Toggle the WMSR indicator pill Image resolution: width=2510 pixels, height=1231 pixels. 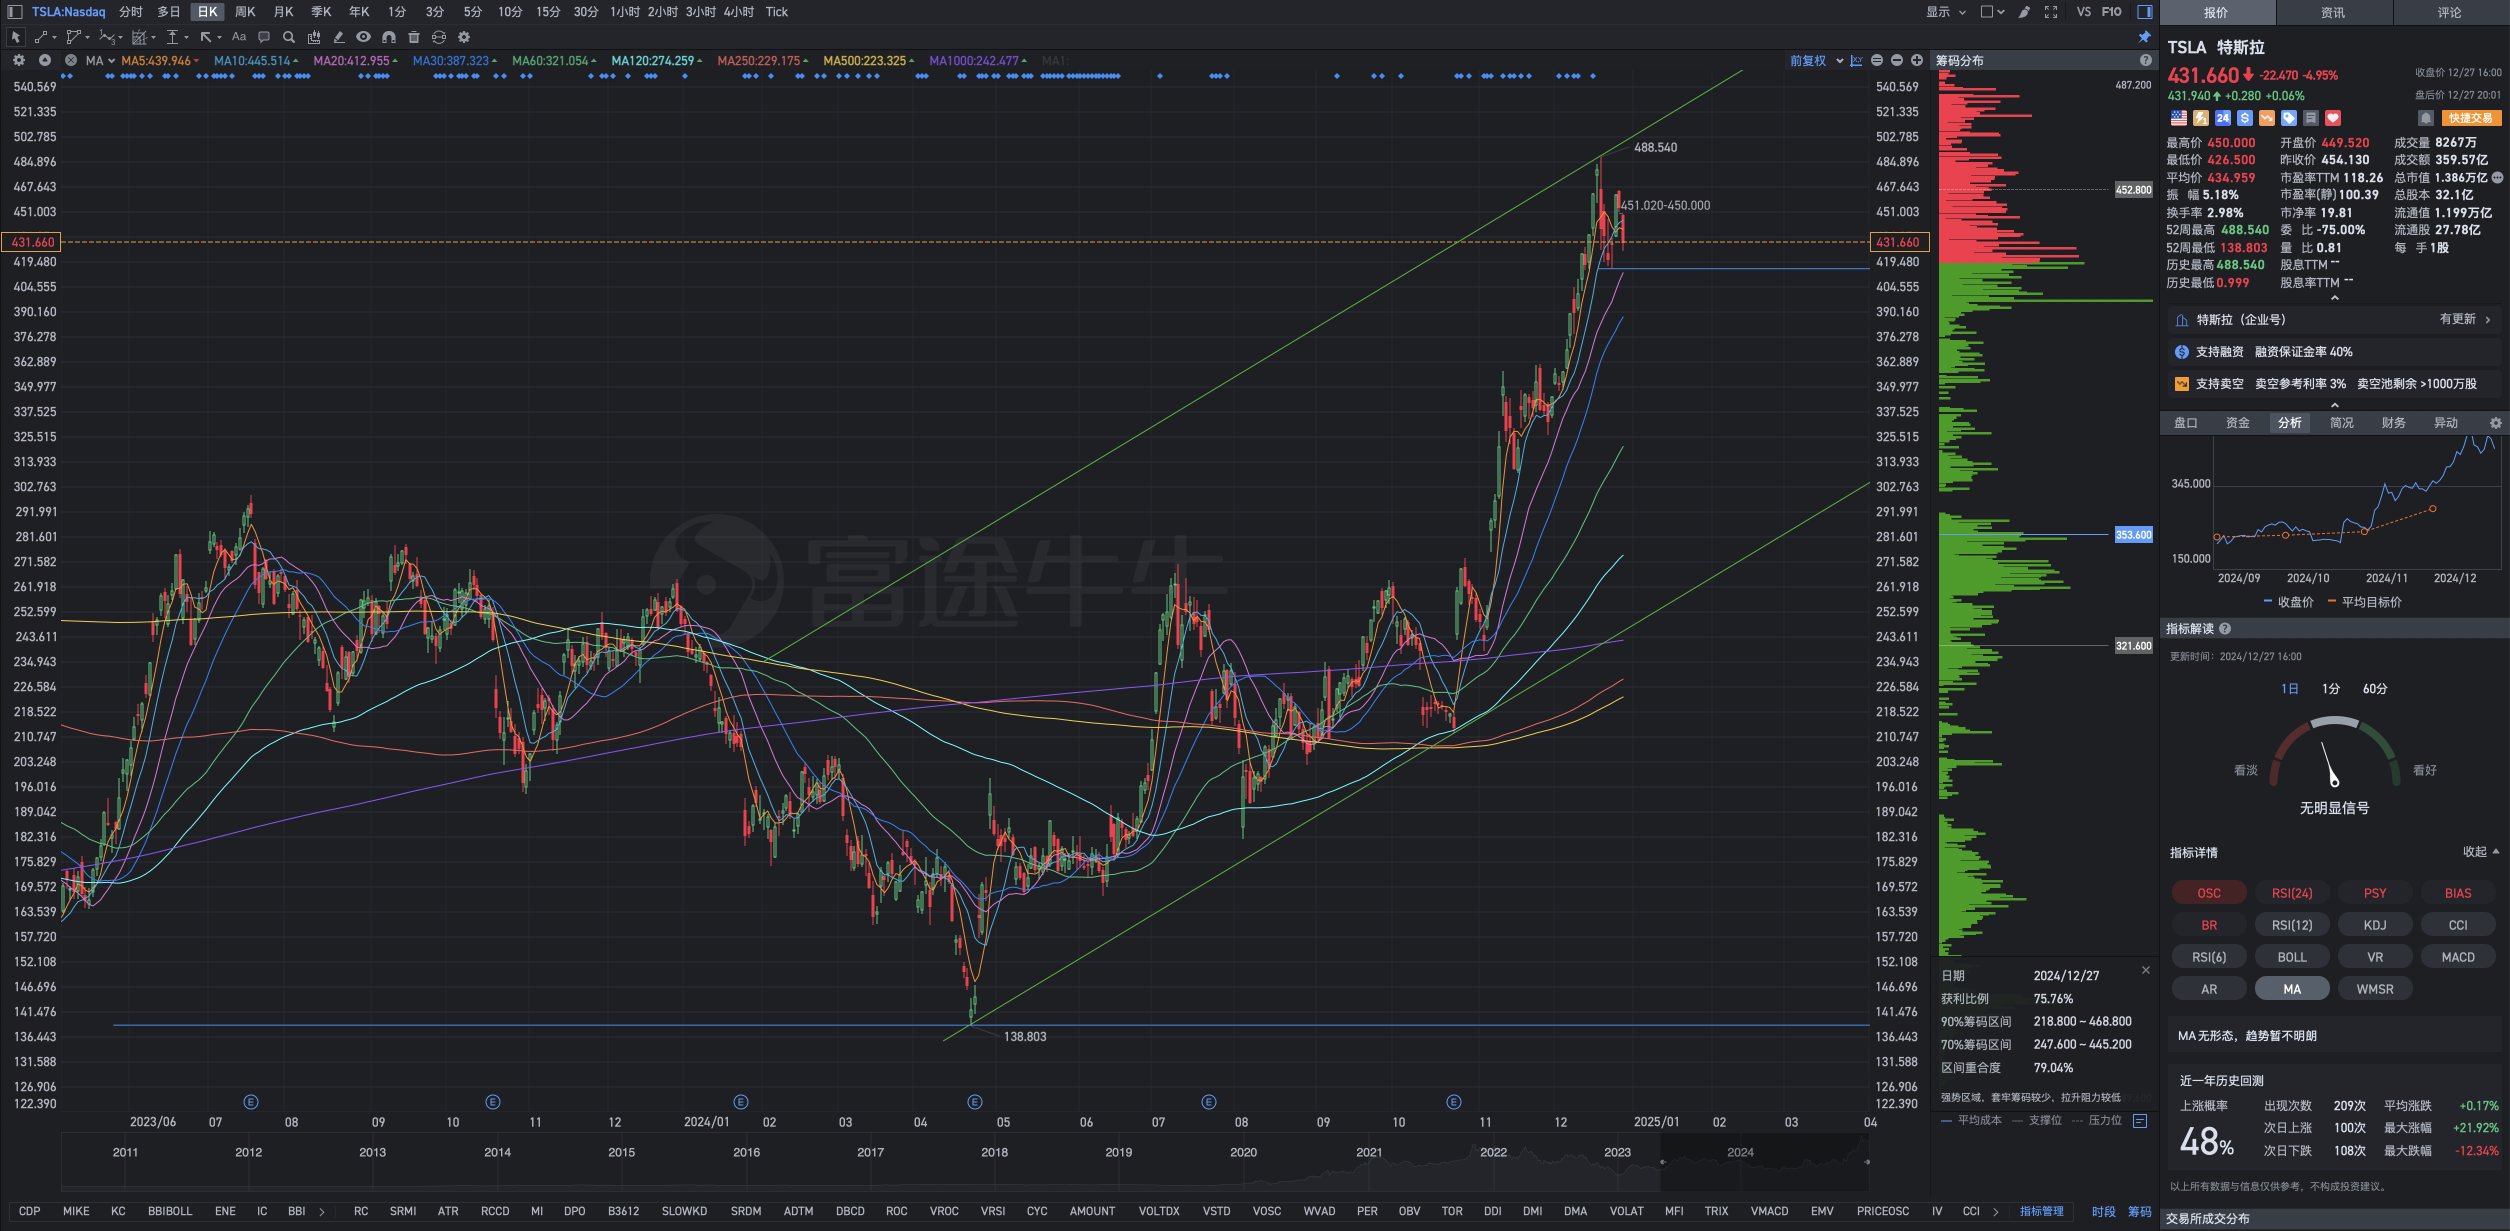(x=2375, y=989)
